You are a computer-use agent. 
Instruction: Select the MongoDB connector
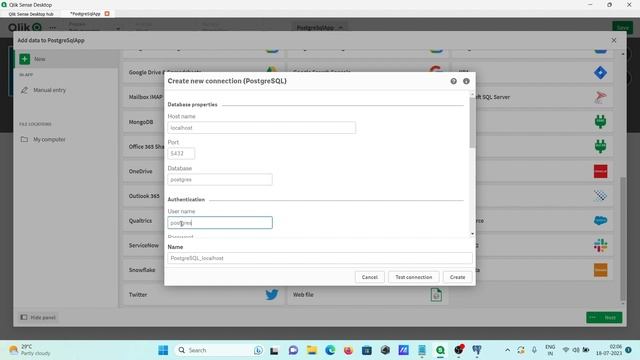click(x=141, y=122)
